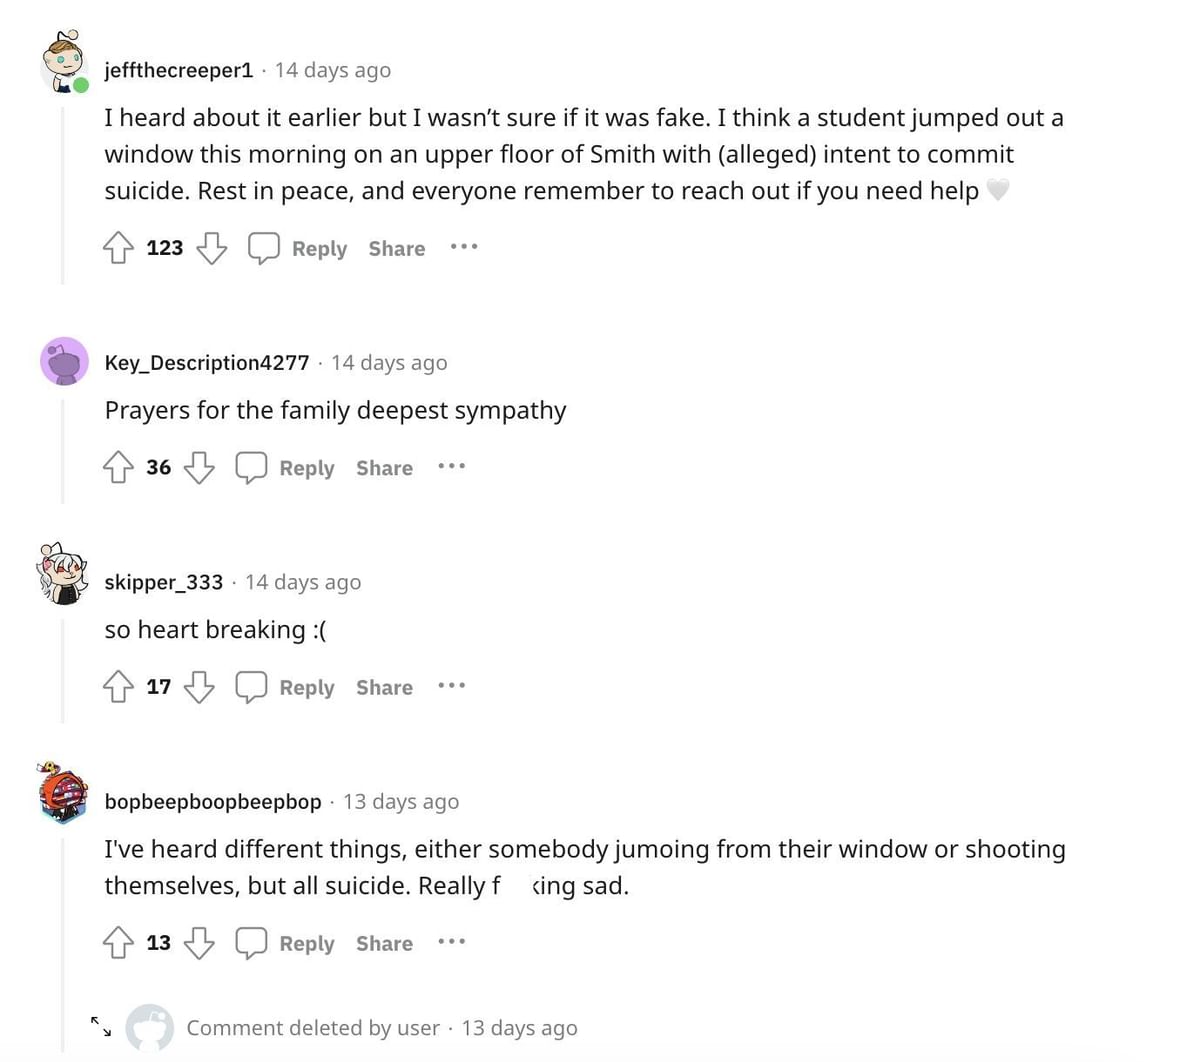Reply to skipper_333's comment
Viewport: 1200px width, 1062px height.
coord(306,688)
